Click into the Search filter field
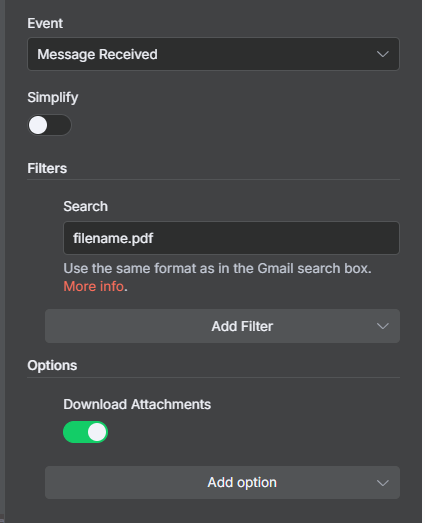This screenshot has width=425, height=523. coord(231,238)
